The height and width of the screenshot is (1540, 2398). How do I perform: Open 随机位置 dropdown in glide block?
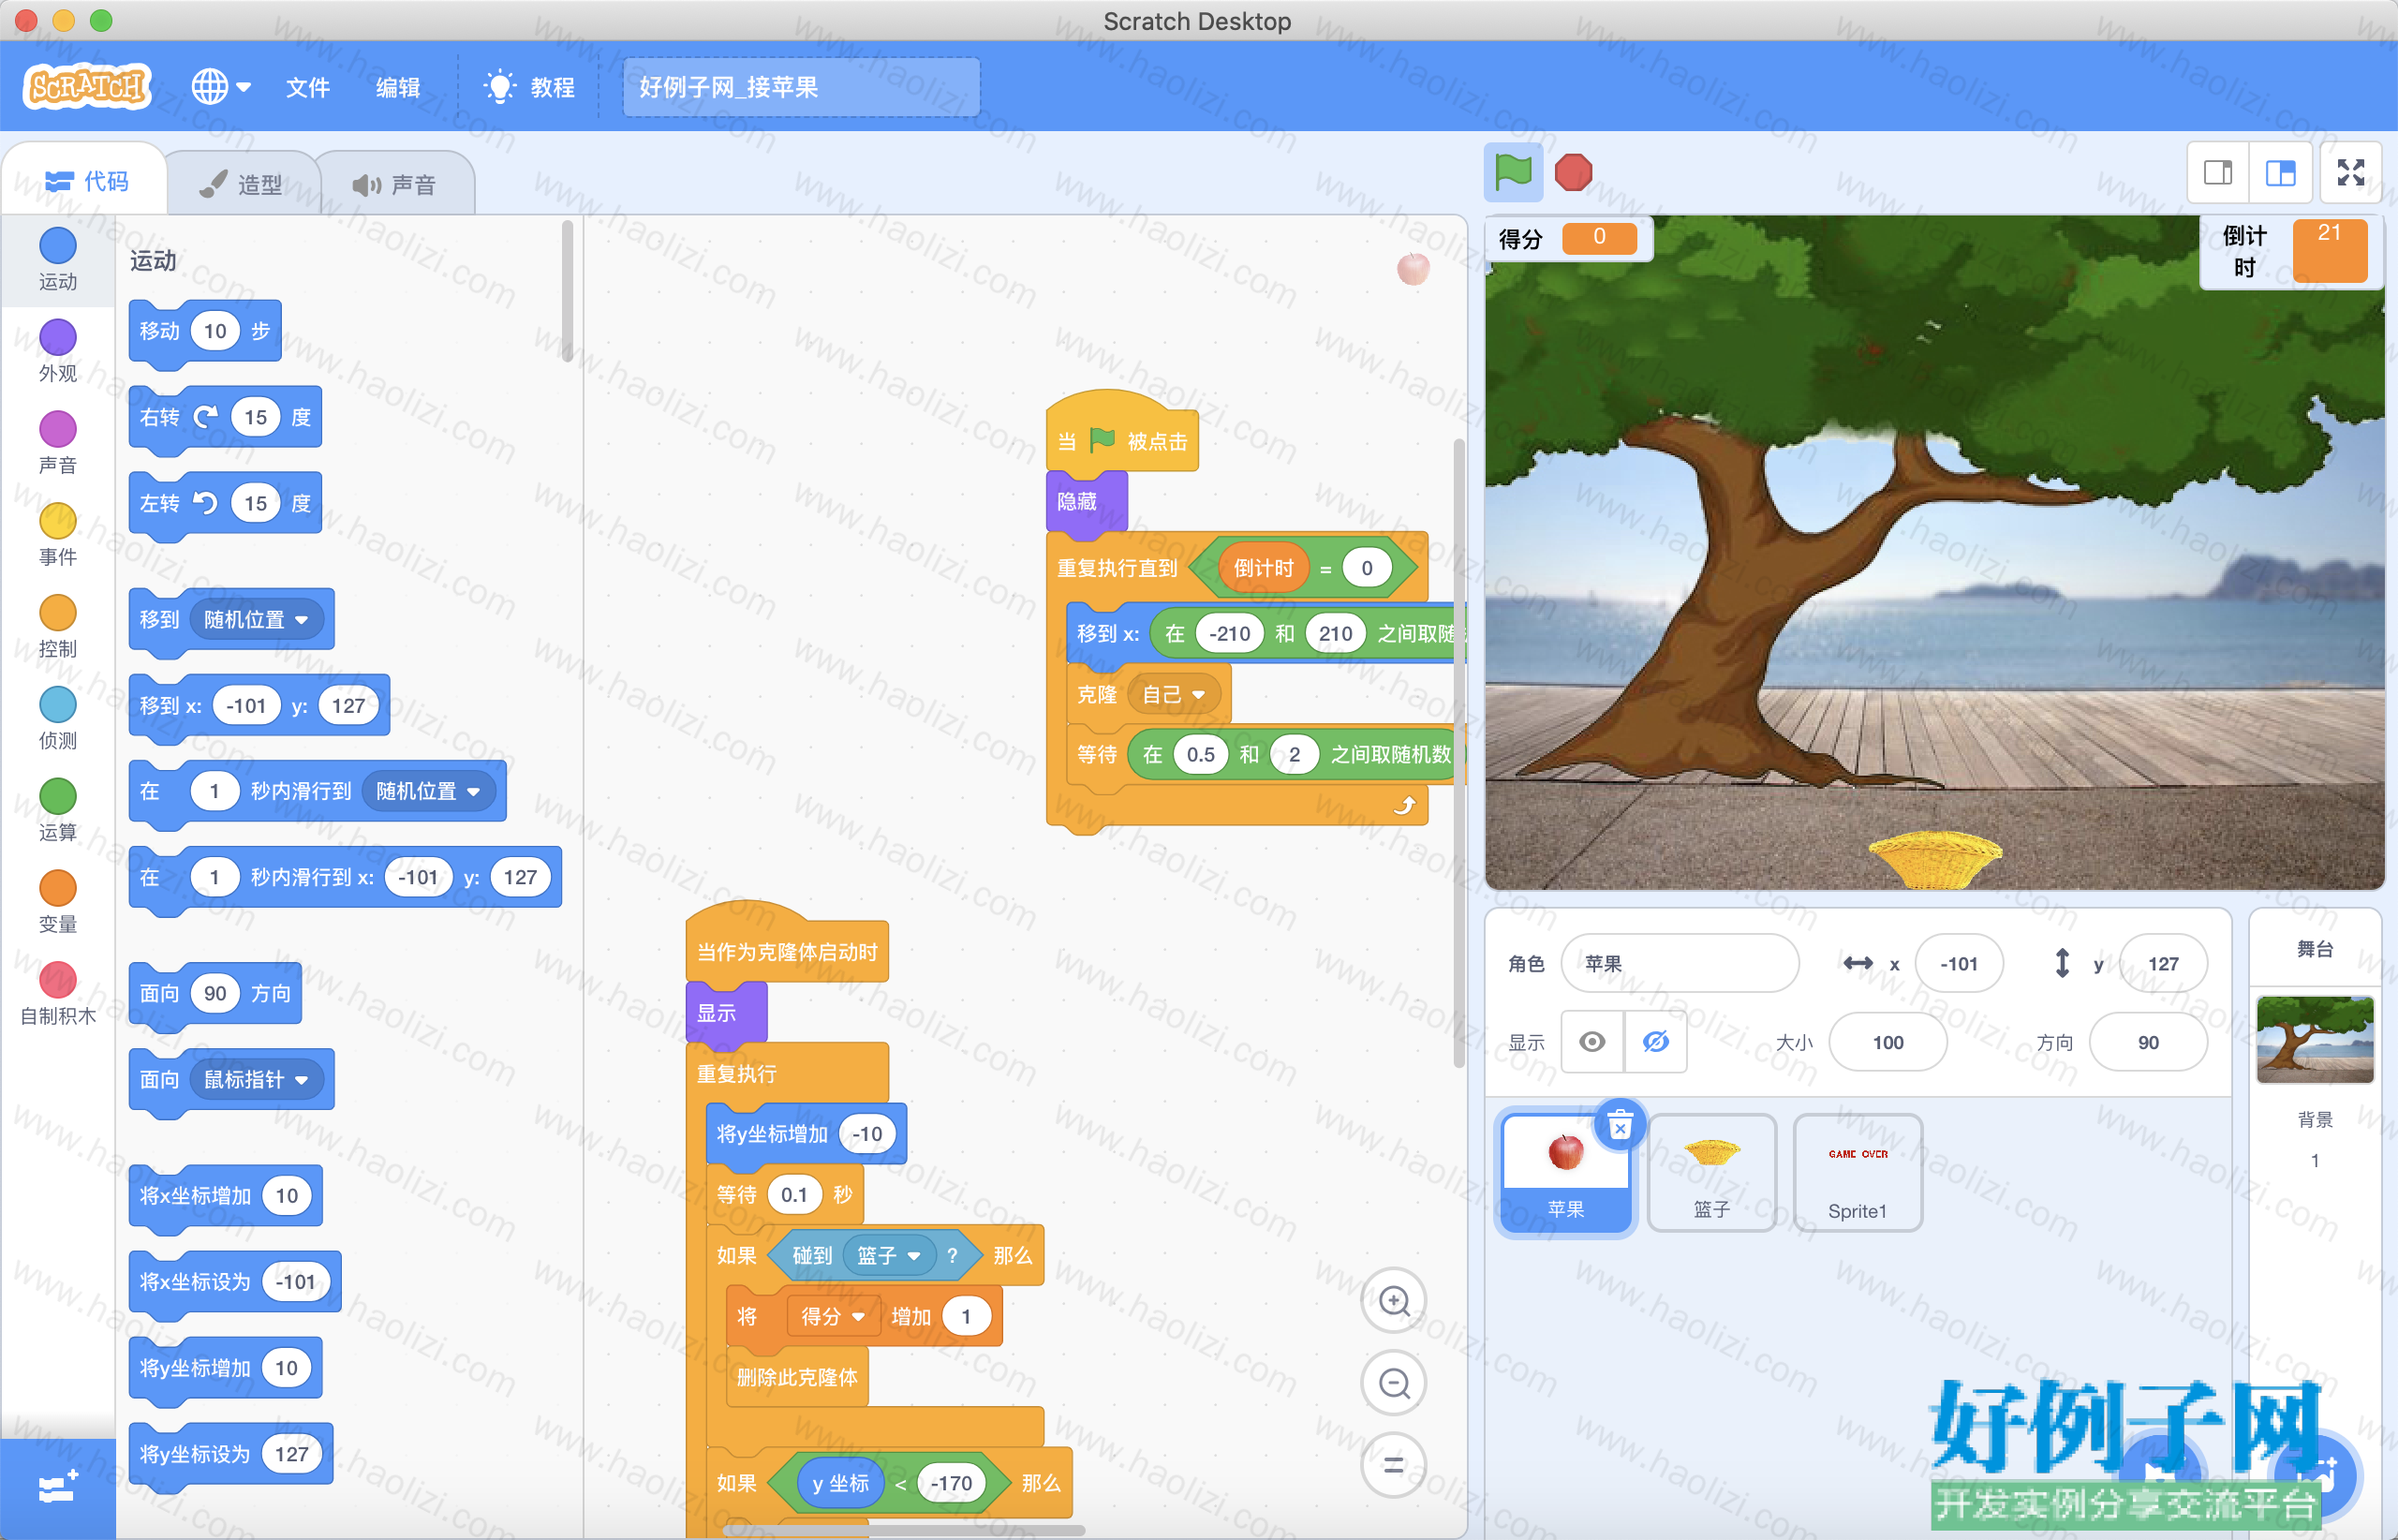[429, 791]
